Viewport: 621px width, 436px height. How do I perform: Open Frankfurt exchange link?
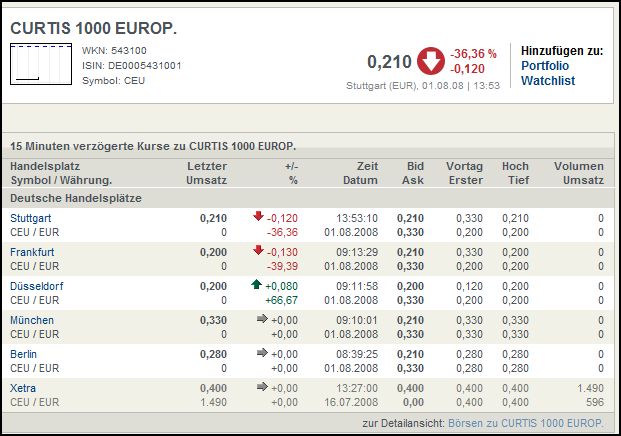[x=32, y=252]
